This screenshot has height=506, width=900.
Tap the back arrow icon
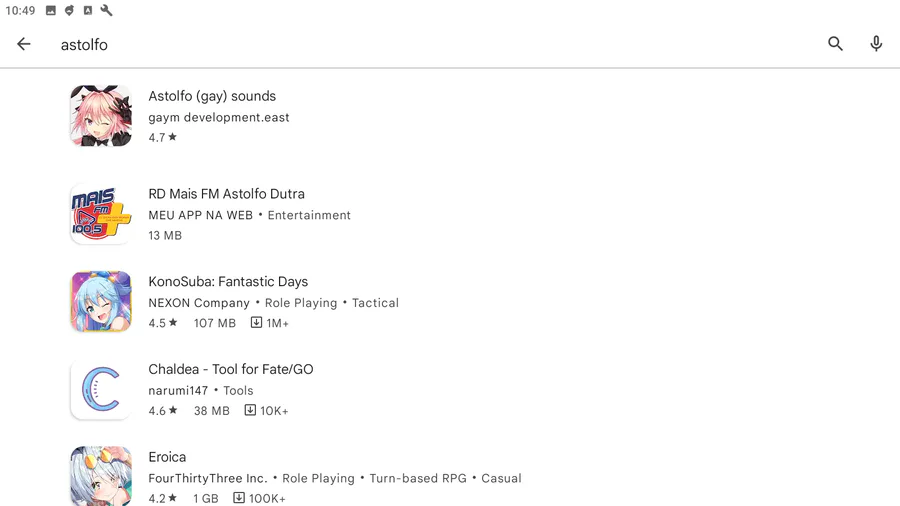pos(24,44)
